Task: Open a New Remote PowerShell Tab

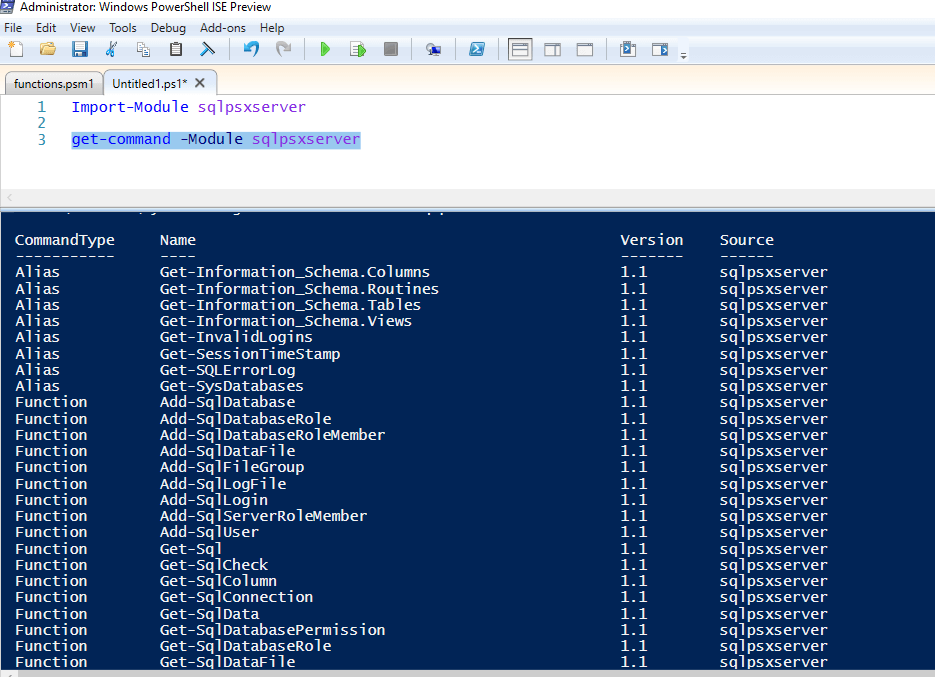Action: click(434, 50)
